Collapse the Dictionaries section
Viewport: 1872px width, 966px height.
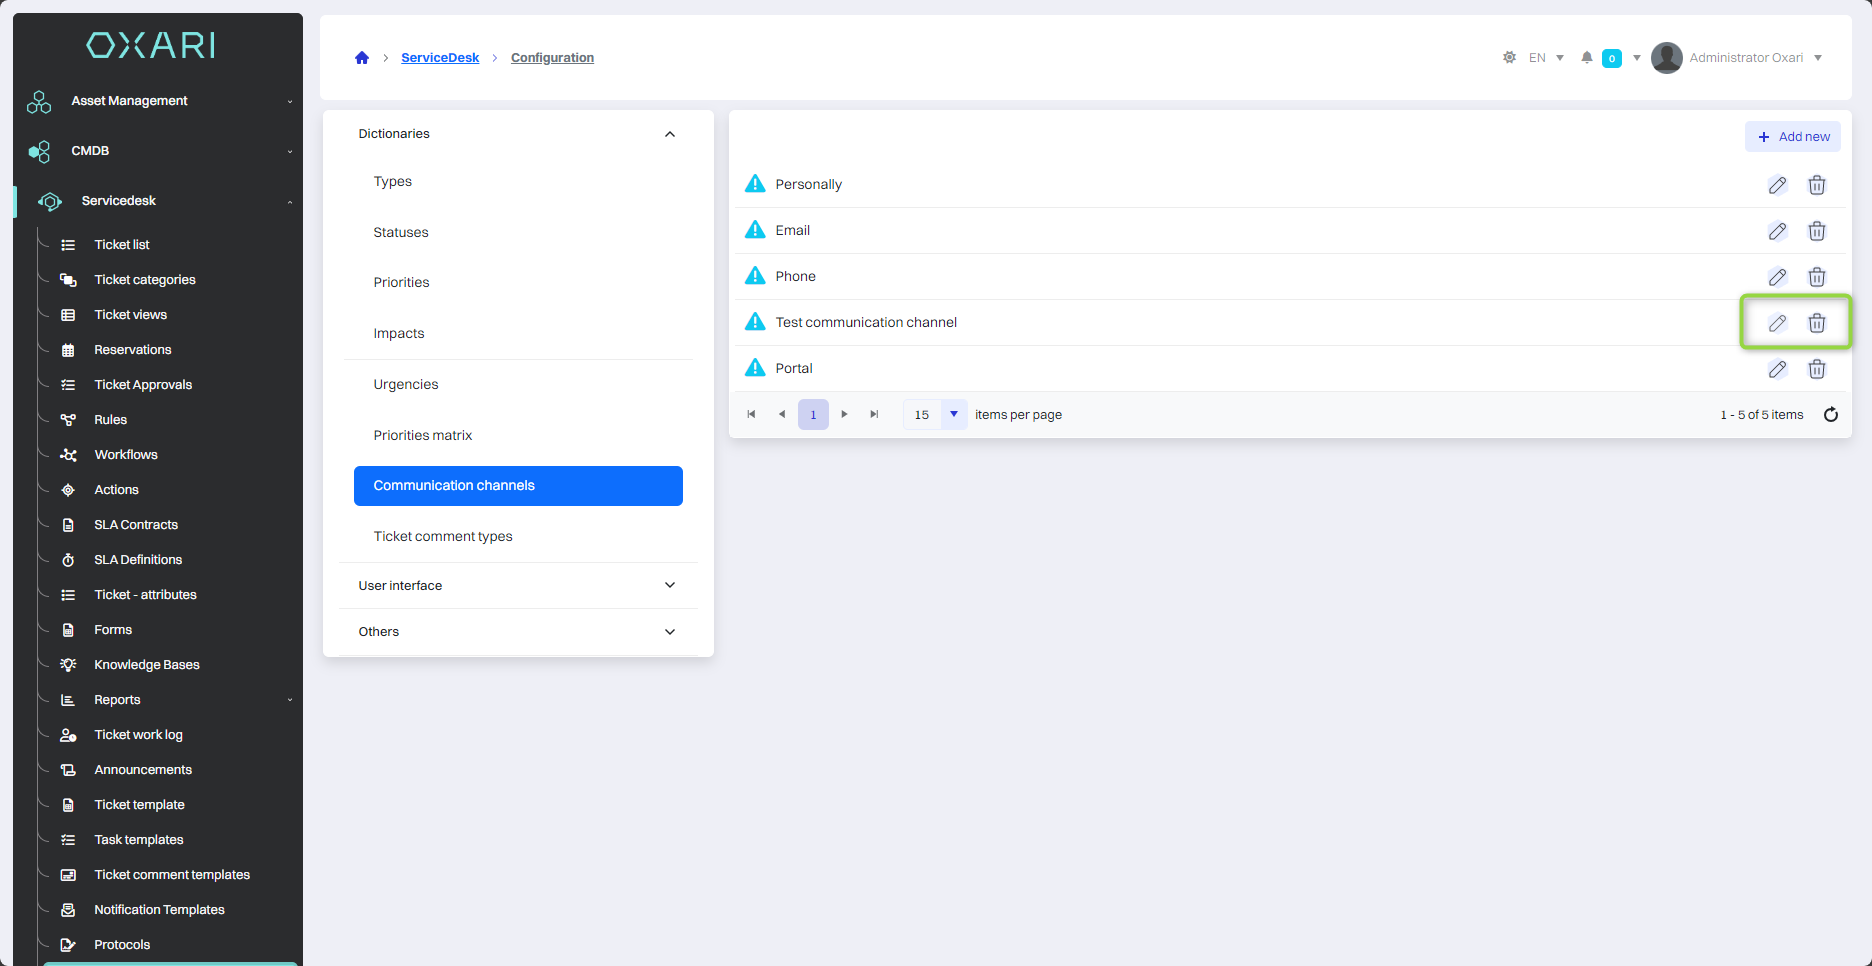pyautogui.click(x=670, y=134)
